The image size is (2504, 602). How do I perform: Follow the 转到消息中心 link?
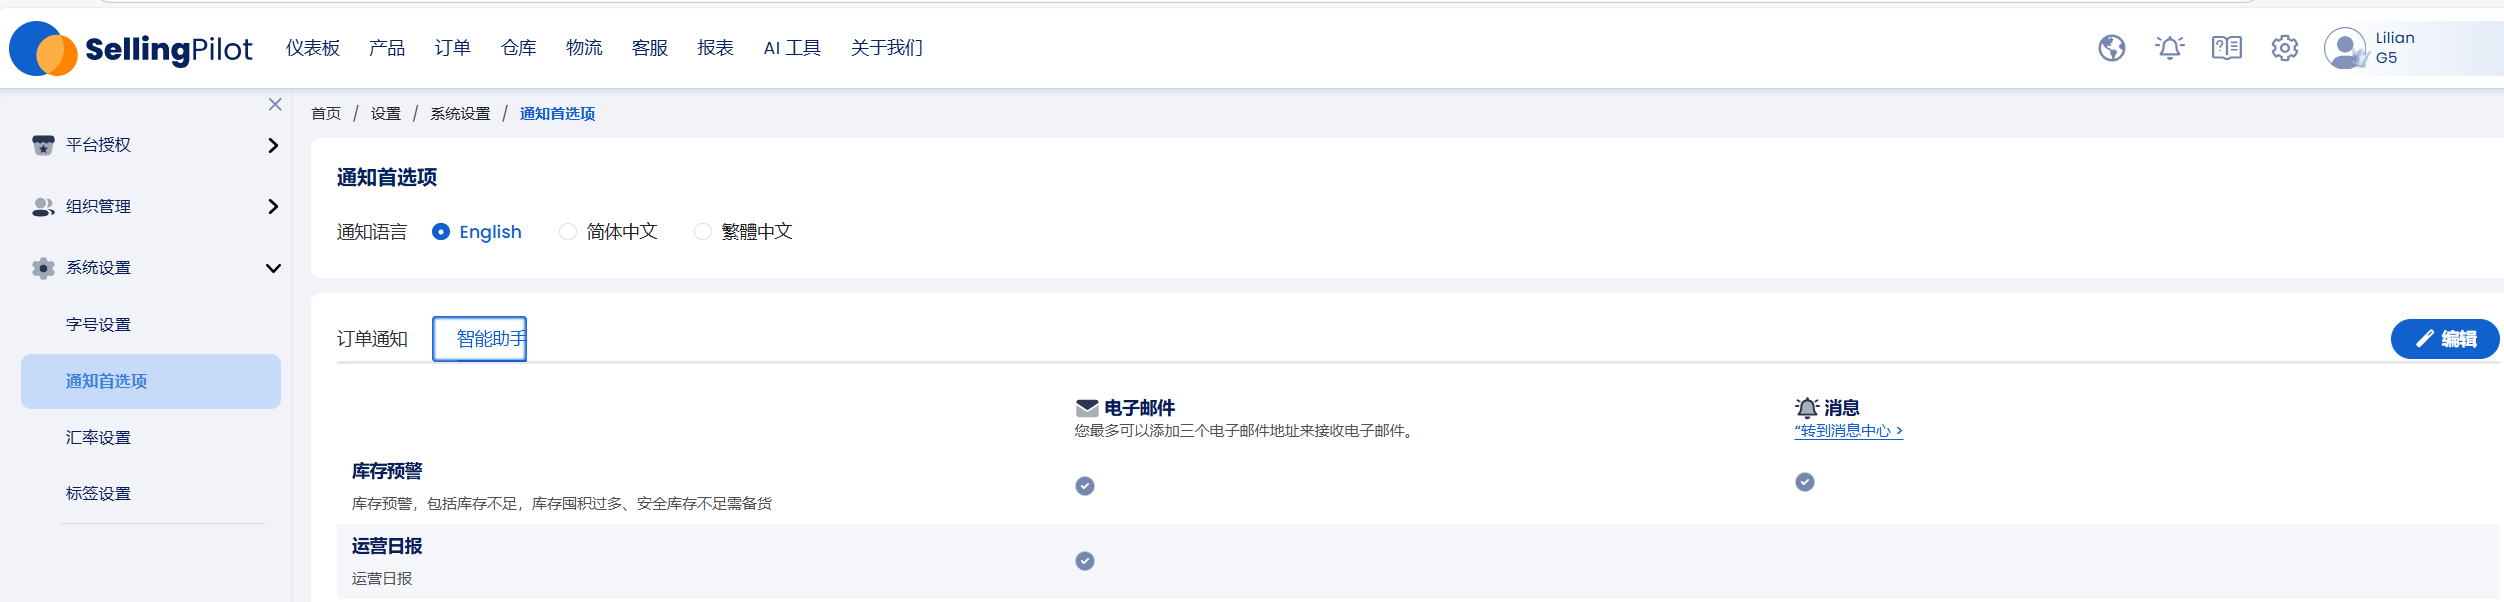click(x=1848, y=431)
